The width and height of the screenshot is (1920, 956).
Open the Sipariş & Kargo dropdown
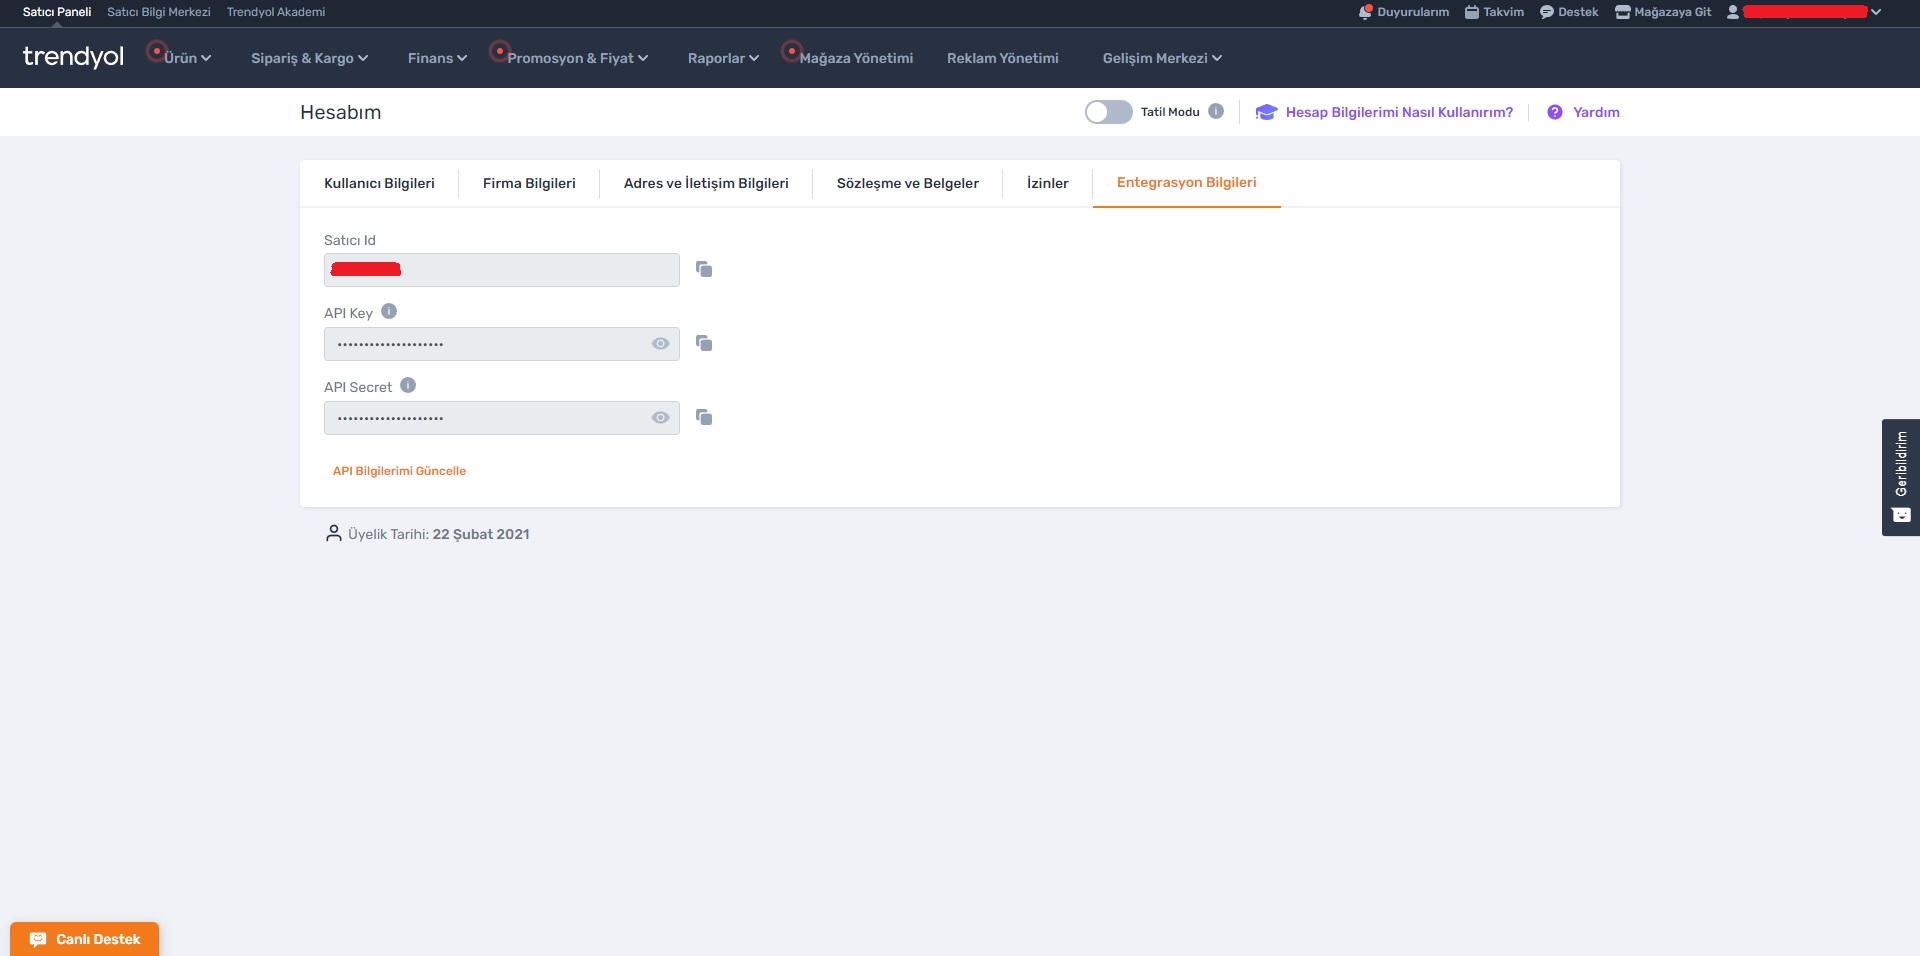pos(309,58)
